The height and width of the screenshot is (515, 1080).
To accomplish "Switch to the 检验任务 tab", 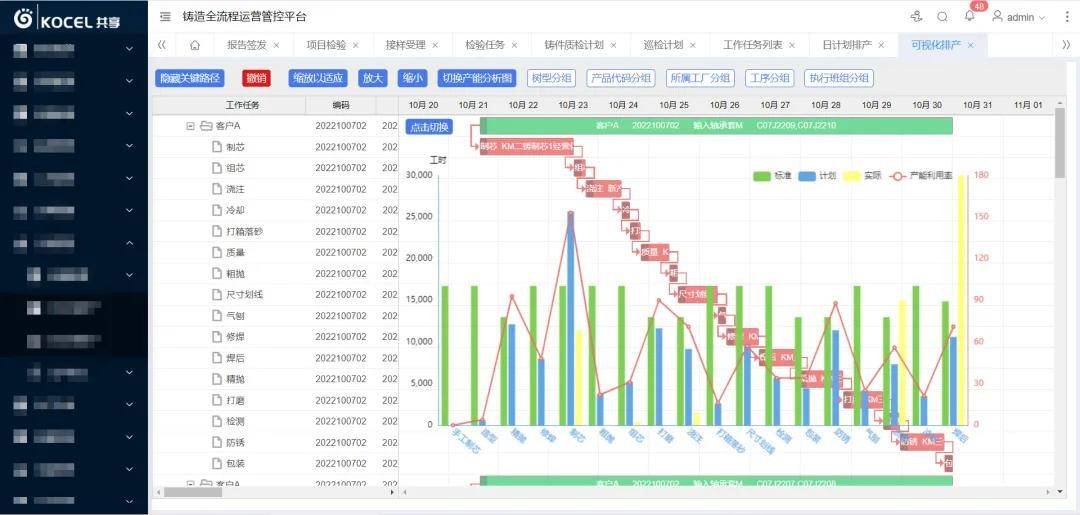I will tap(485, 45).
